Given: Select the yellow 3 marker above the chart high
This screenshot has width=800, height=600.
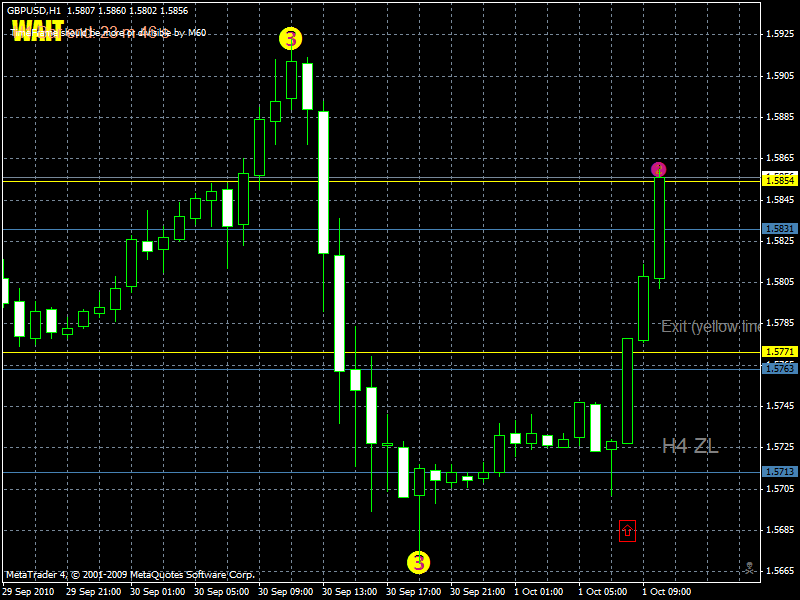Looking at the screenshot, I should (291, 38).
